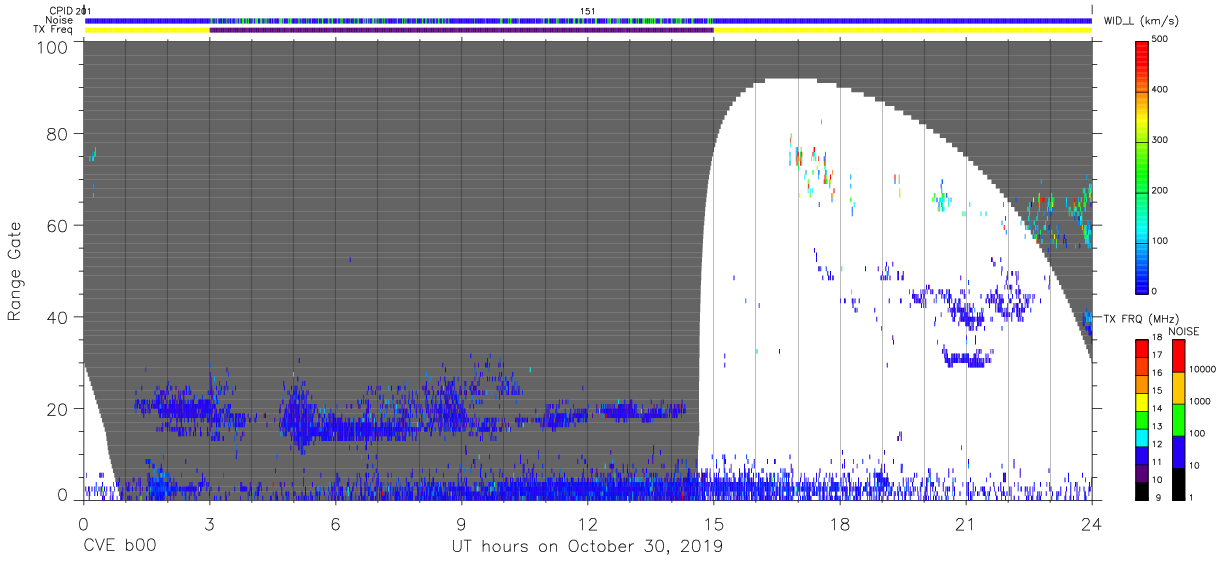Click the 18 hour tick on the UT axis
The height and width of the screenshot is (567, 1228).
(840, 526)
